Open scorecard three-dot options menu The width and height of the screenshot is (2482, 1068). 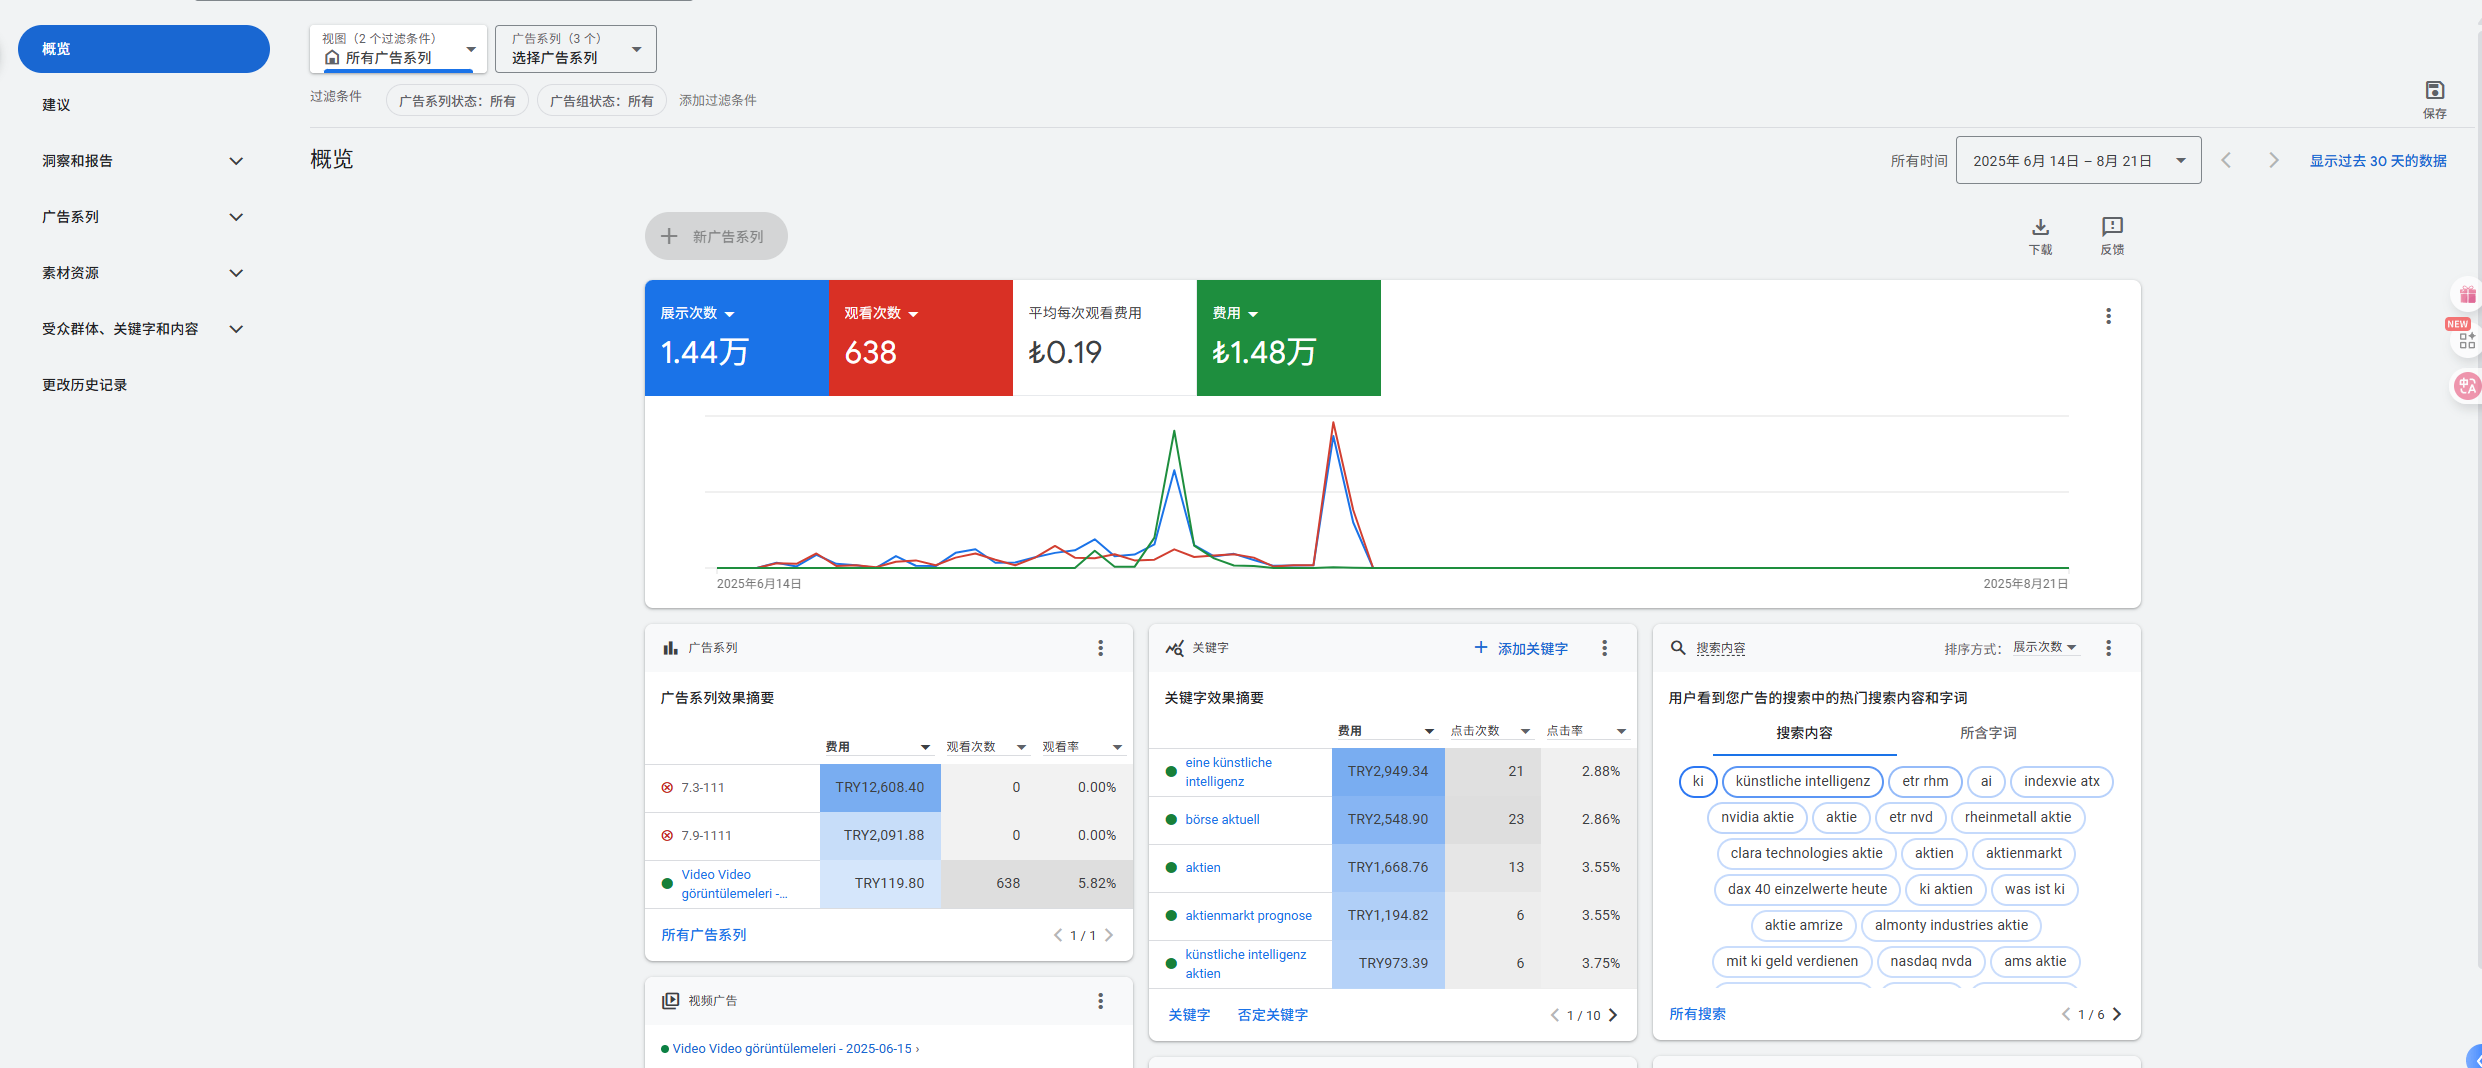pyautogui.click(x=2108, y=316)
